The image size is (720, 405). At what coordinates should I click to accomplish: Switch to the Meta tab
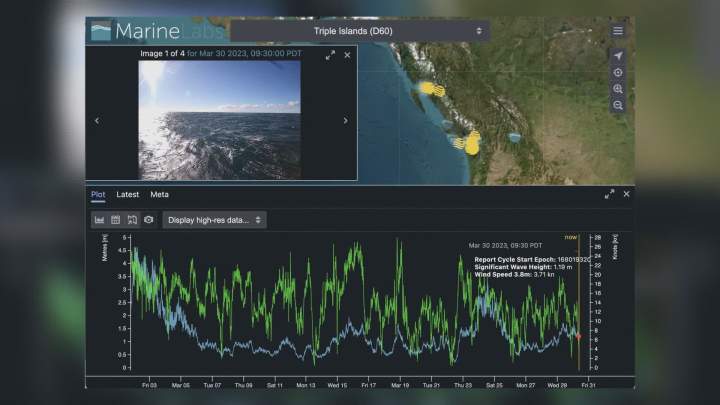pos(160,194)
